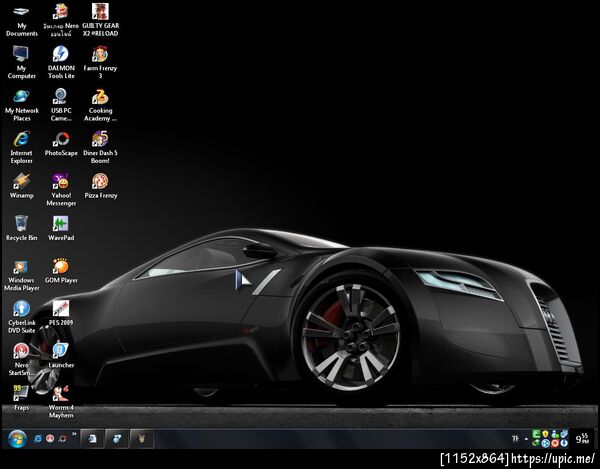Select the Diner Dash 5 Boom! shortcut
The width and height of the screenshot is (600, 469).
click(x=100, y=147)
